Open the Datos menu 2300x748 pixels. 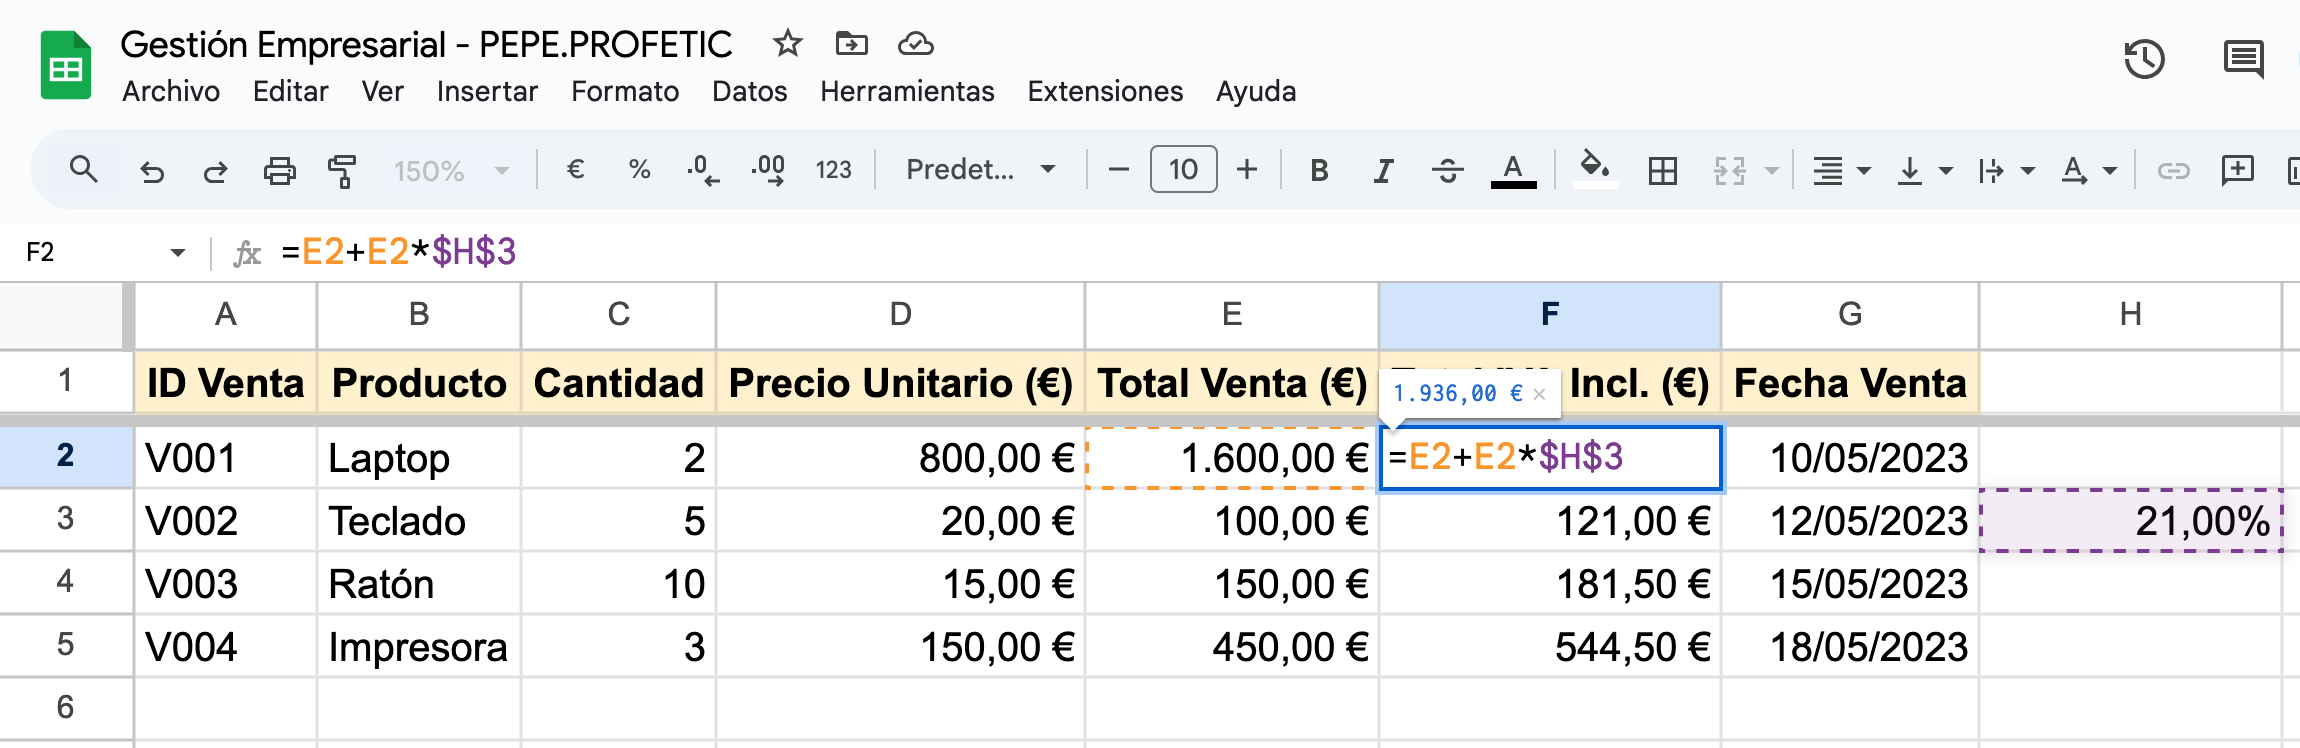749,91
